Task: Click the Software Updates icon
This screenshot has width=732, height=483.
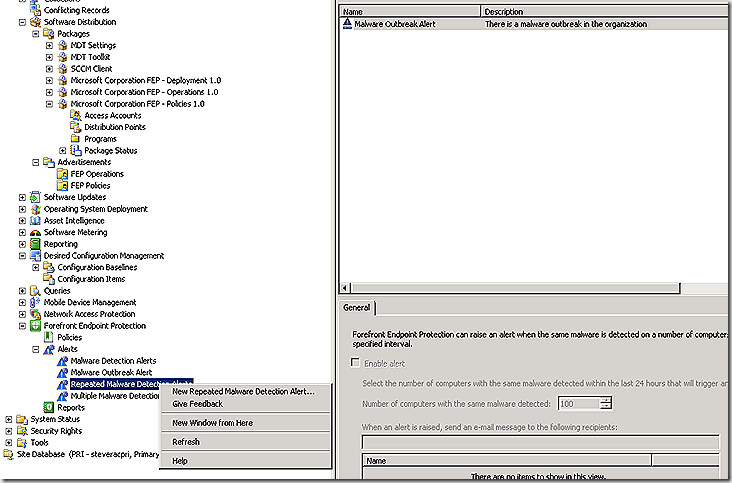Action: [x=35, y=197]
